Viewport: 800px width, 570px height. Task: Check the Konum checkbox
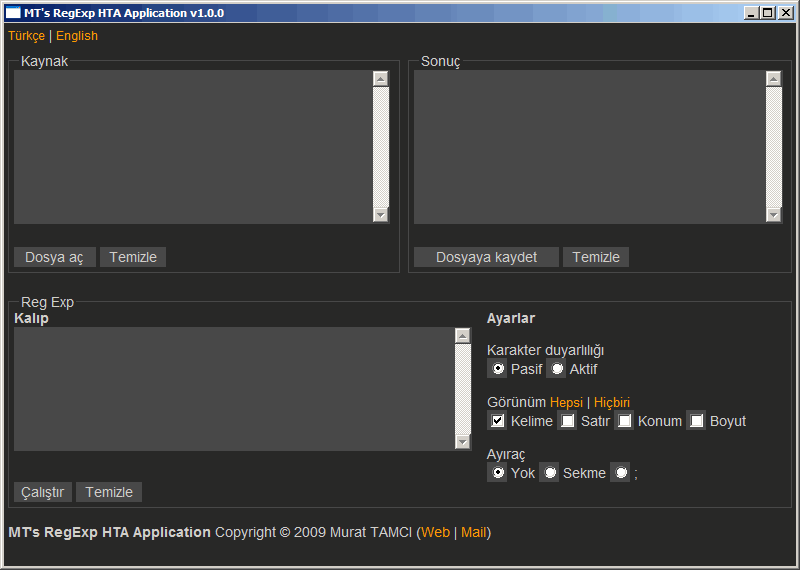tap(624, 421)
